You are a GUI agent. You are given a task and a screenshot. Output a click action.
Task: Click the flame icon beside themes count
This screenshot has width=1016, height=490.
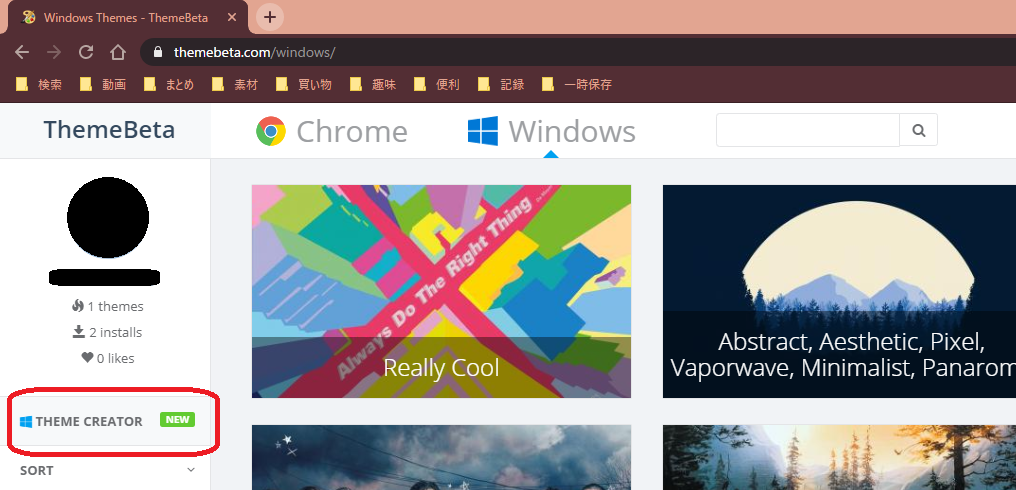78,306
